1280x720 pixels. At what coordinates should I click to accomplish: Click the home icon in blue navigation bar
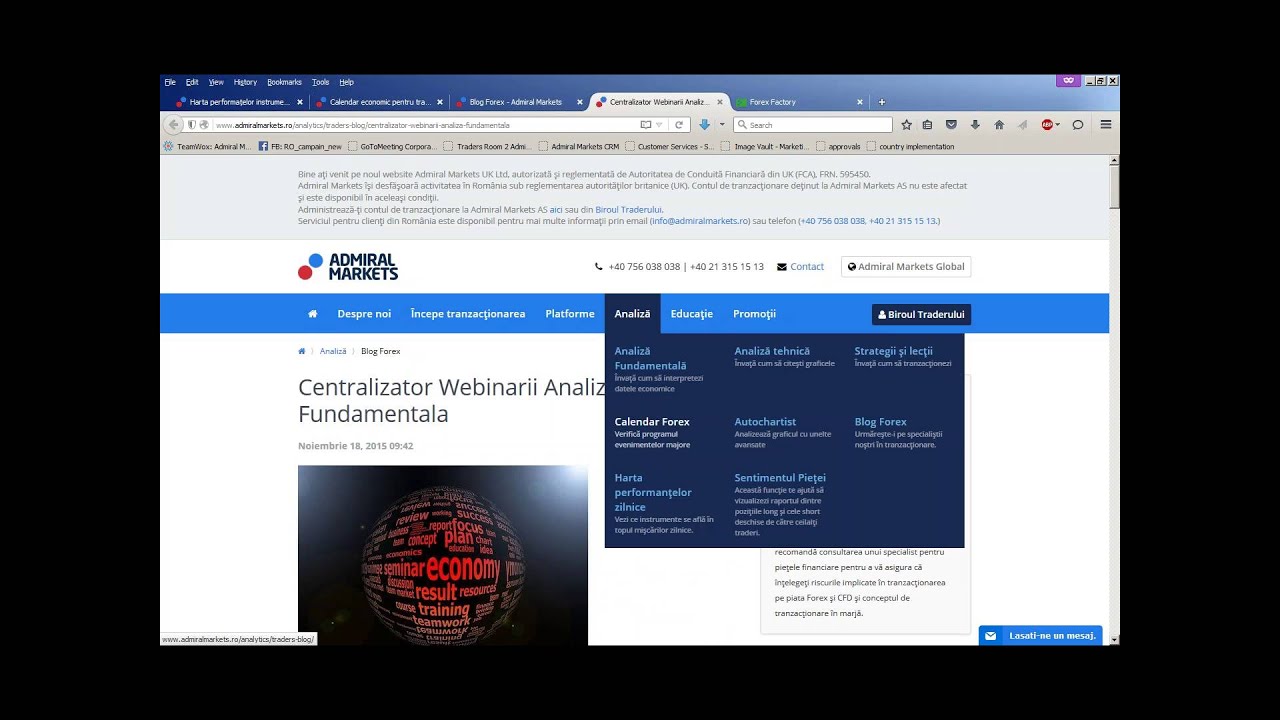(312, 314)
